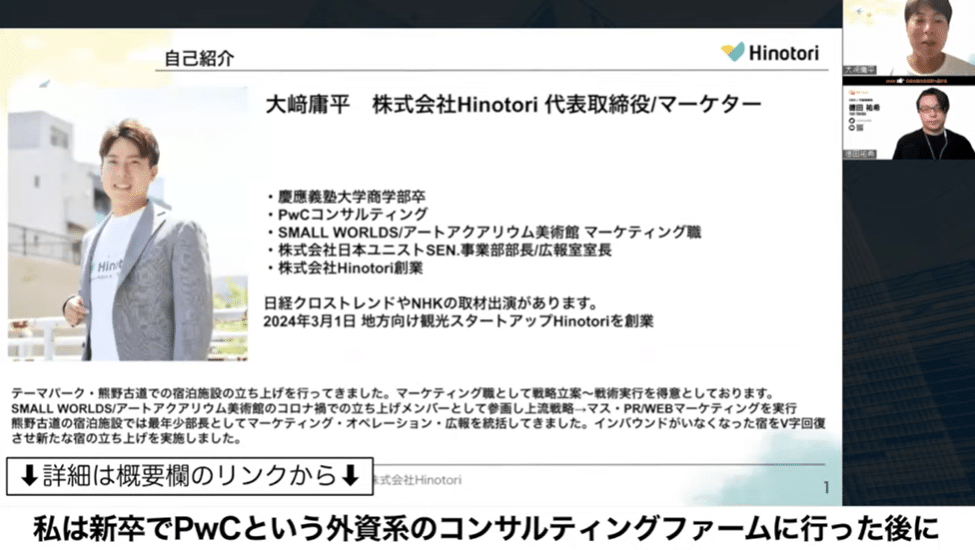Select the webcam tile of the man in white T-shirt
Viewport: 975px width, 550px height.
908,37
